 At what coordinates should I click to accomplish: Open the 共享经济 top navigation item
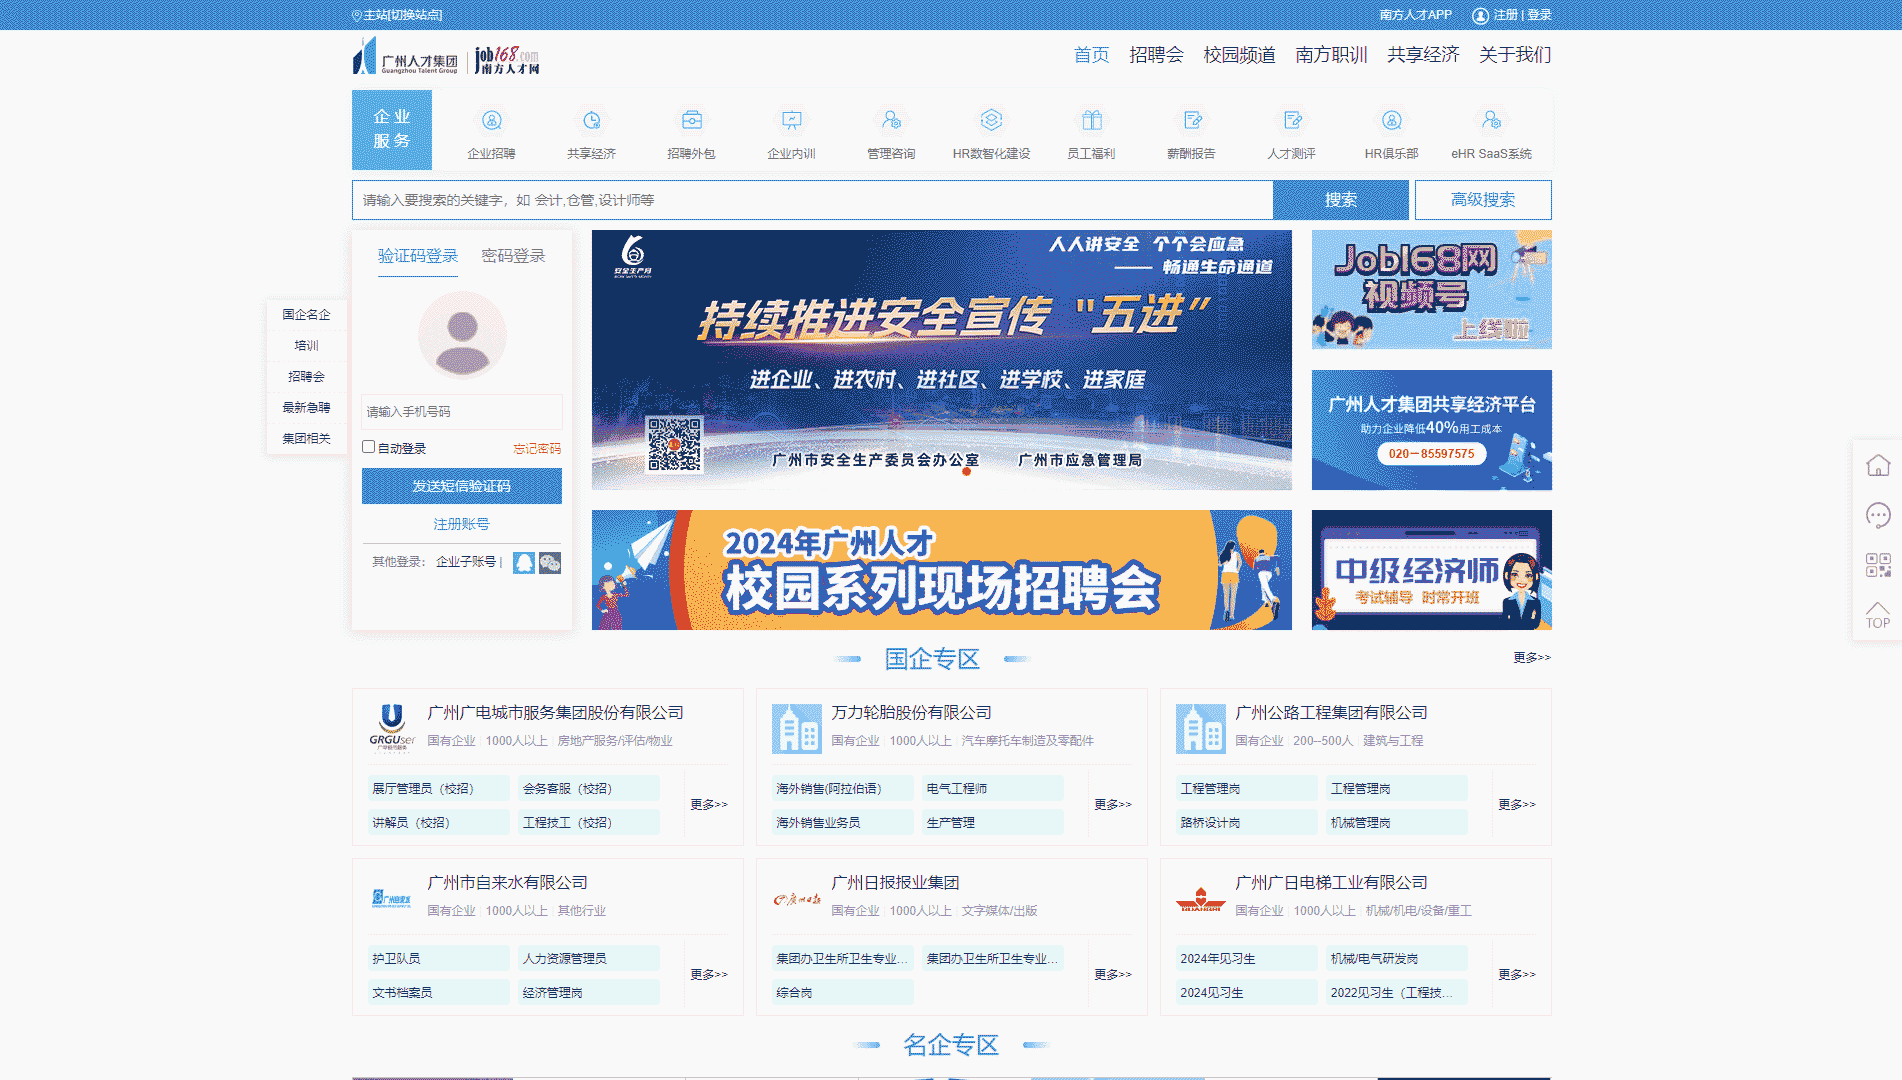point(1423,55)
